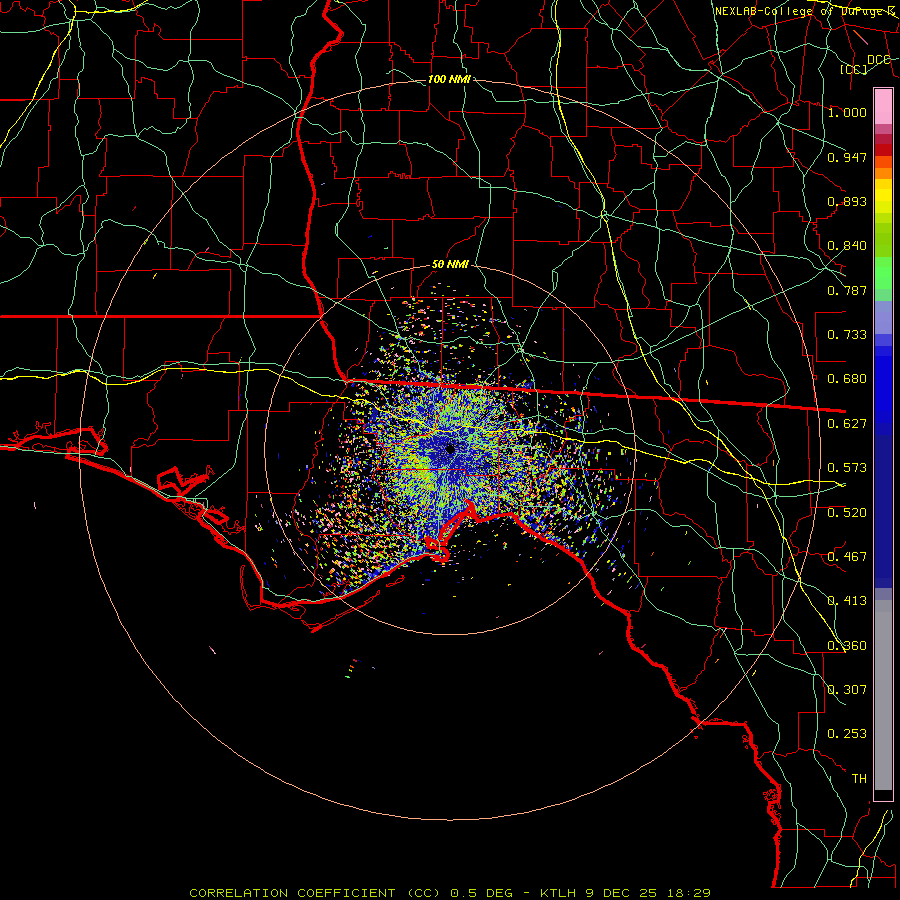Select the 1.000 color scale value
The height and width of the screenshot is (900, 900).
[847, 112]
